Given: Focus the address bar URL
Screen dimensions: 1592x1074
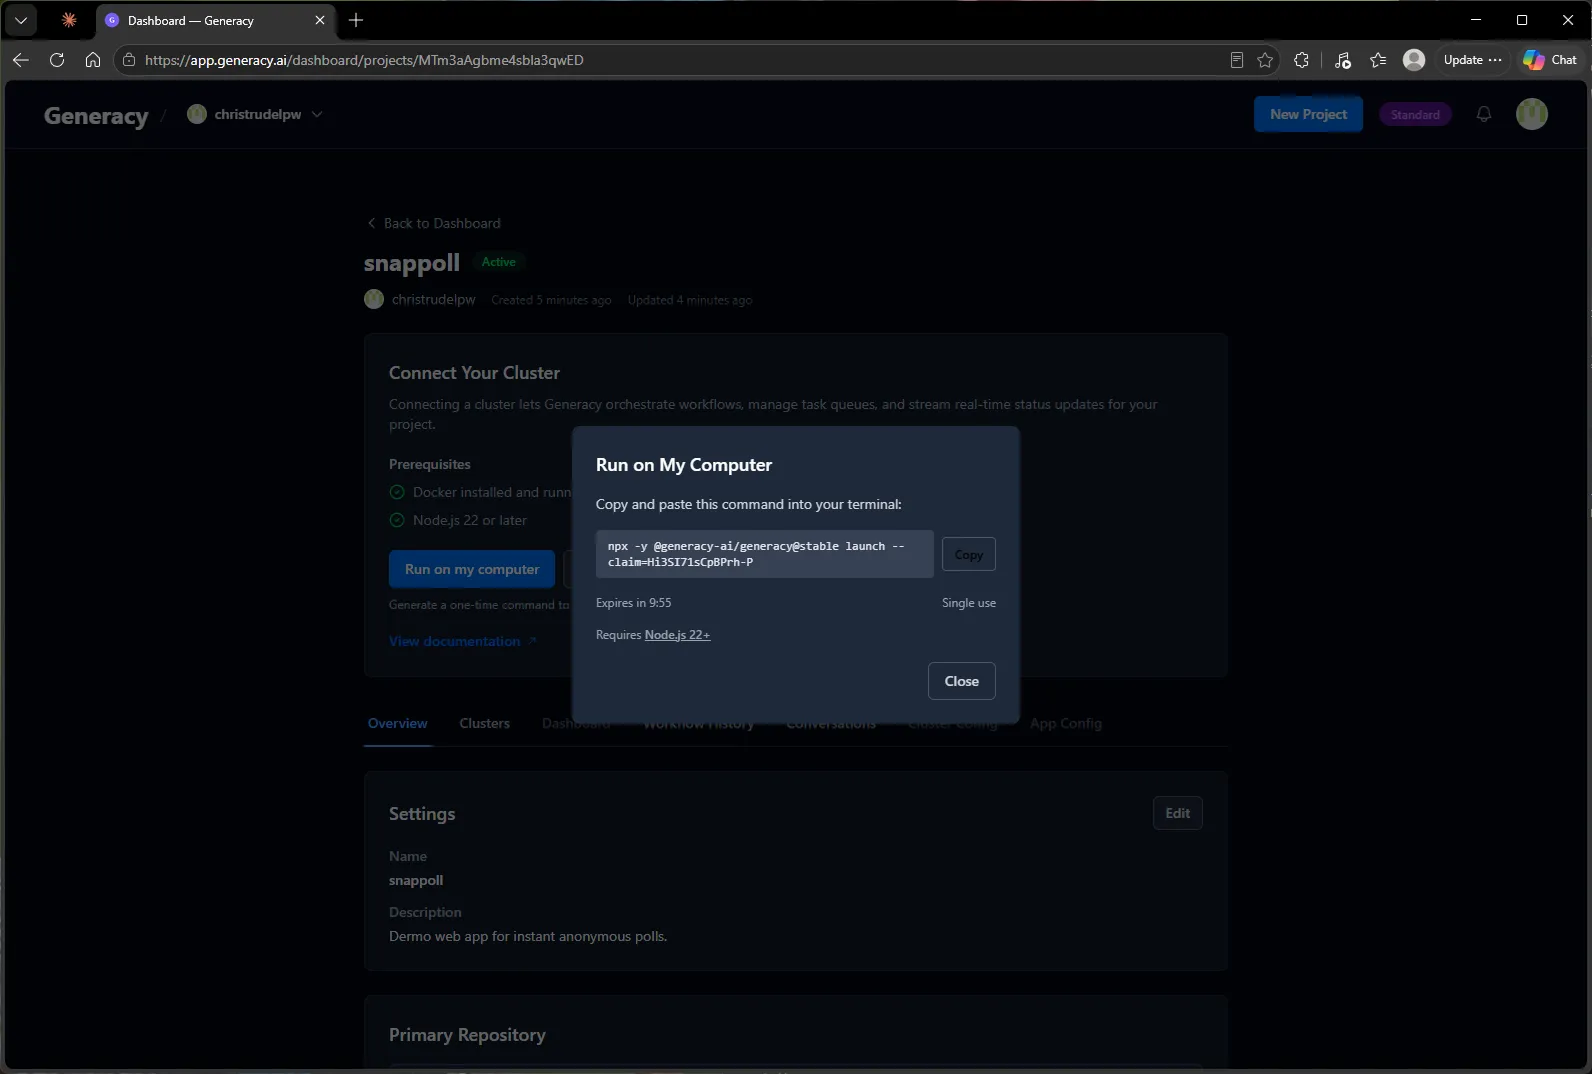Looking at the screenshot, I should [x=364, y=60].
